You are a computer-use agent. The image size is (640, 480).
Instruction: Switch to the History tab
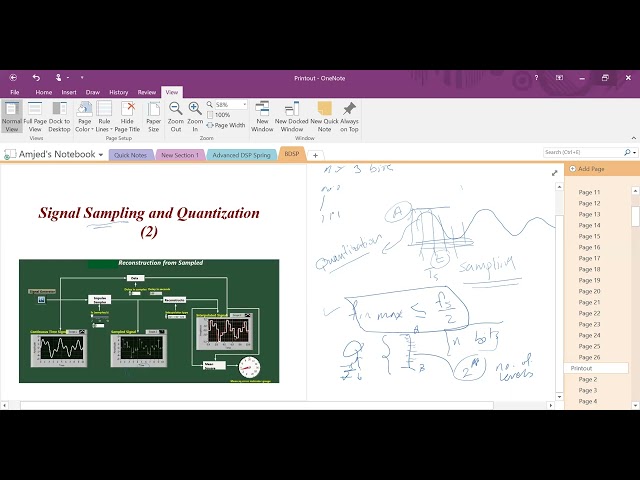coord(119,92)
